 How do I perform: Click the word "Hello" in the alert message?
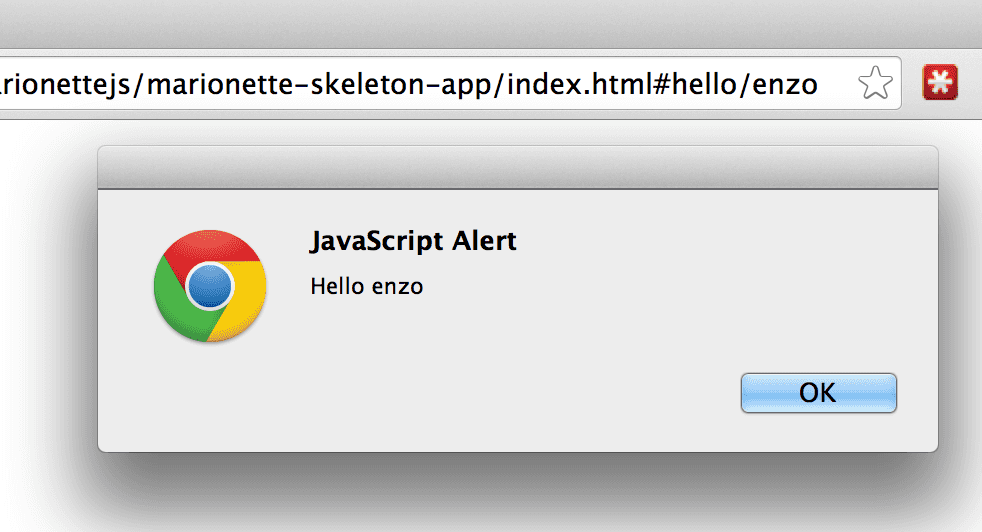[x=338, y=286]
